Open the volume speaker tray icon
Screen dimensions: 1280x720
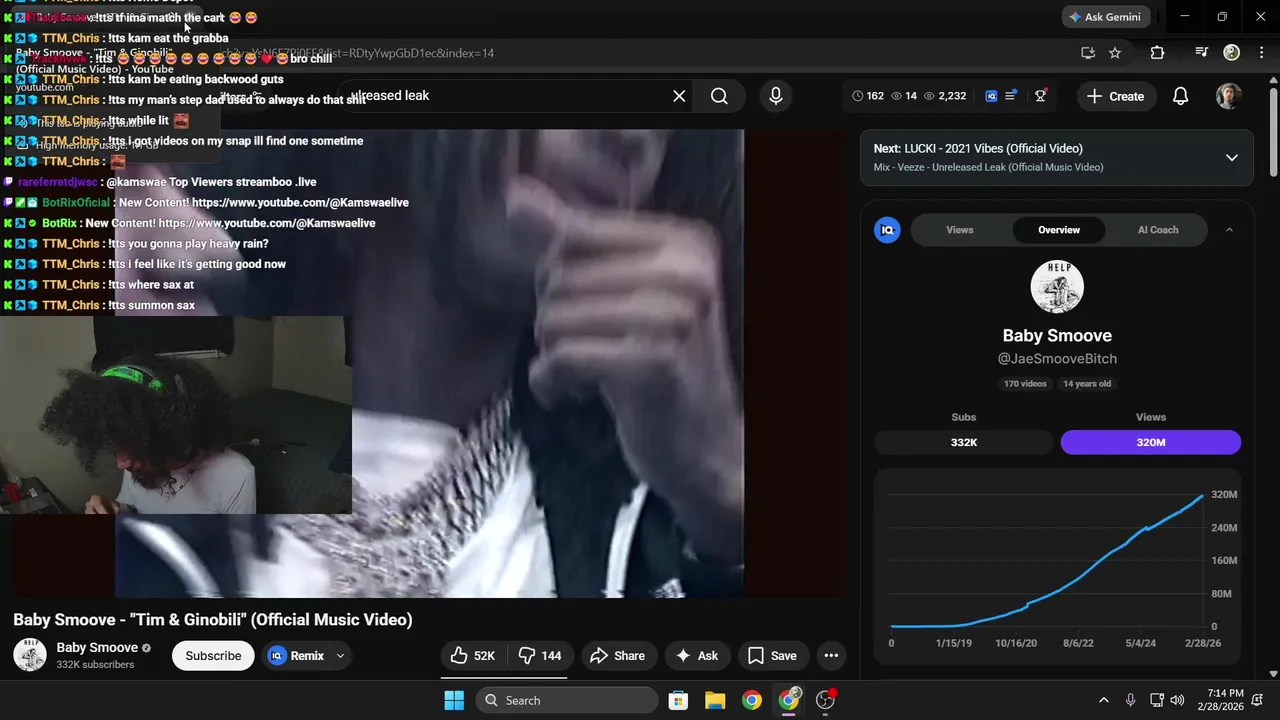point(1178,700)
